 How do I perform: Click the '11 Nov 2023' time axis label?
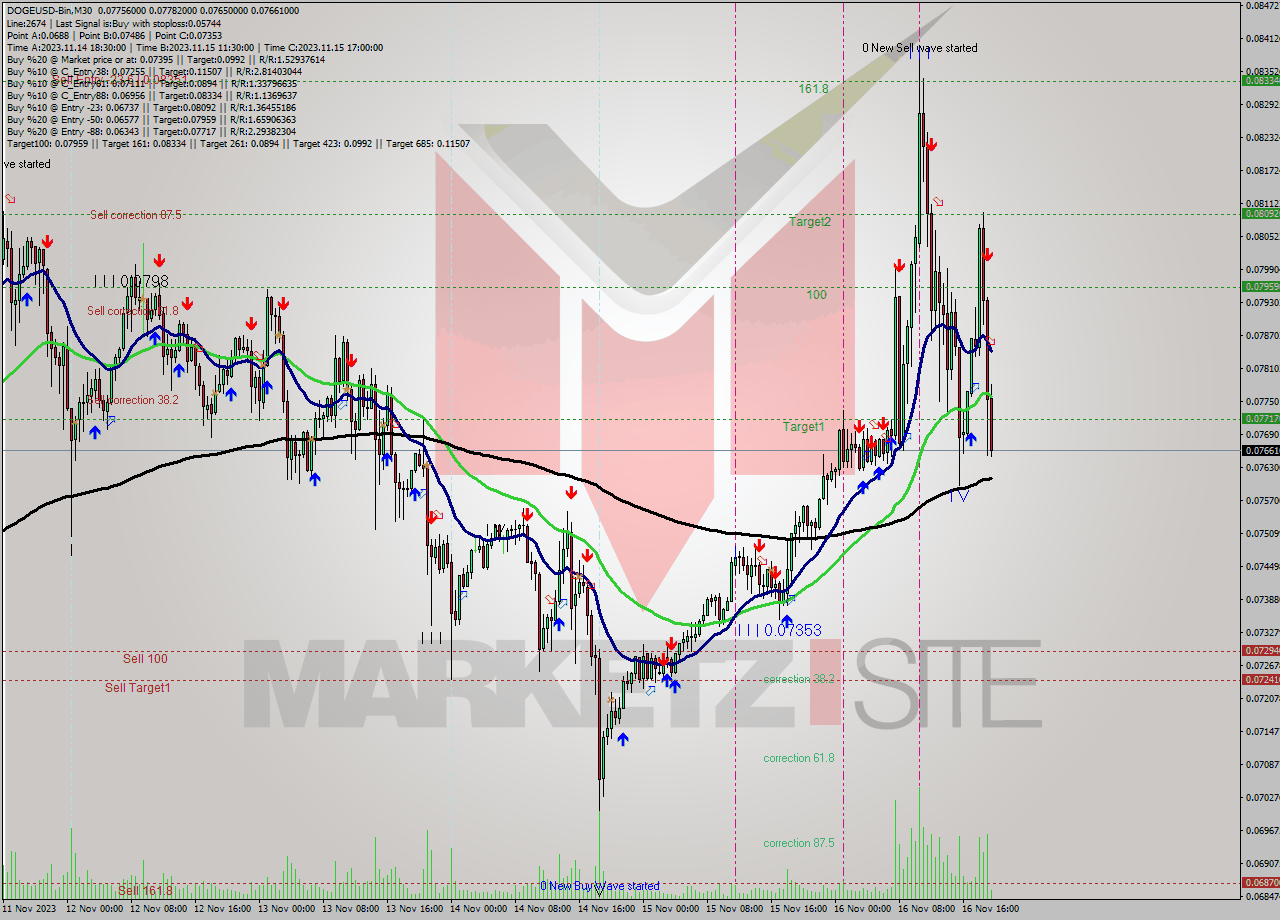click(27, 909)
